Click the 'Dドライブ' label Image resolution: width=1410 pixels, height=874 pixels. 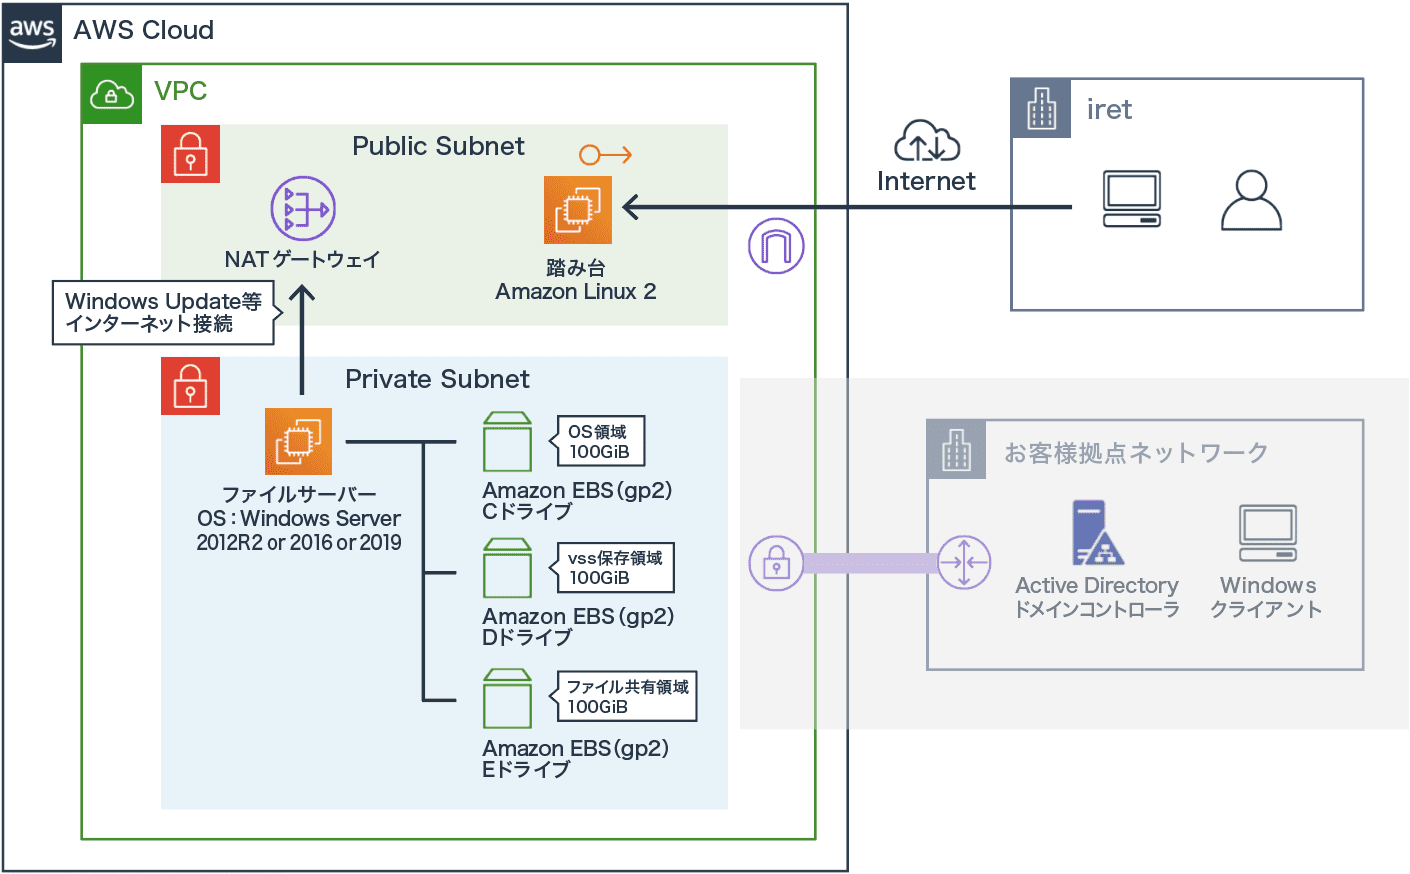click(x=527, y=637)
